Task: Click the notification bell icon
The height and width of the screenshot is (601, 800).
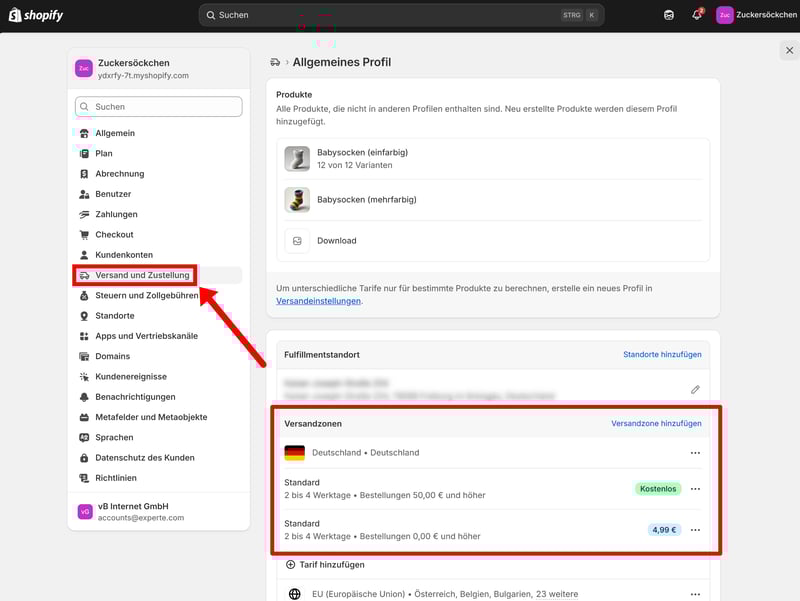Action: (x=697, y=15)
